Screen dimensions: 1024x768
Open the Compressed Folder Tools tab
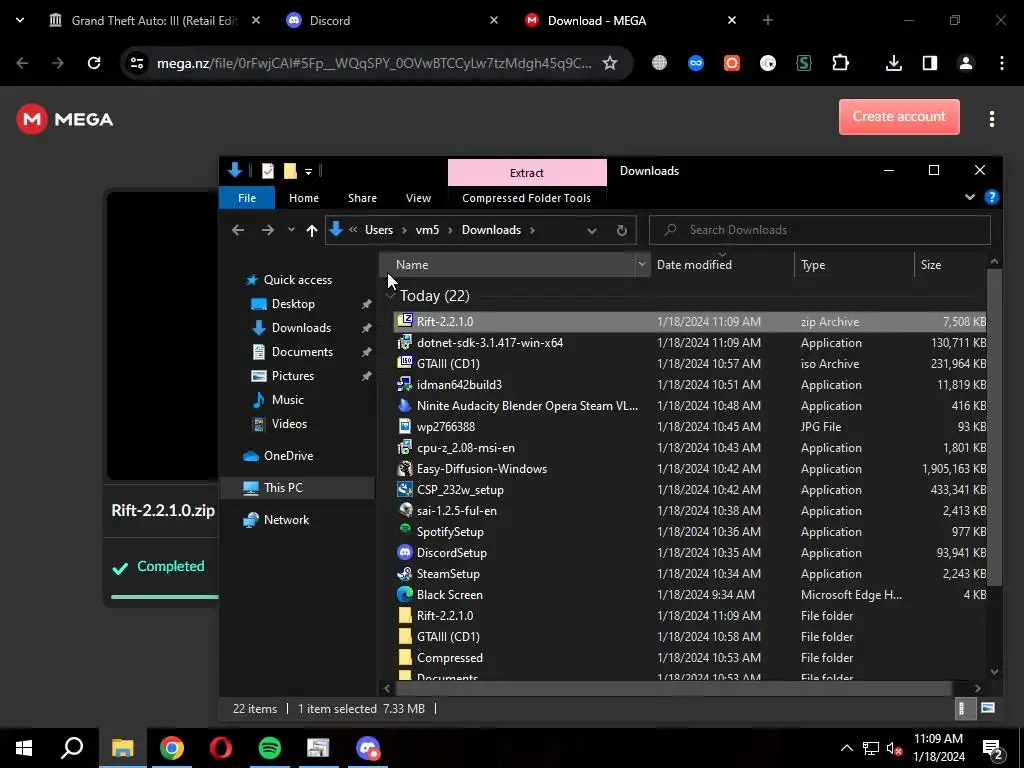coord(526,198)
